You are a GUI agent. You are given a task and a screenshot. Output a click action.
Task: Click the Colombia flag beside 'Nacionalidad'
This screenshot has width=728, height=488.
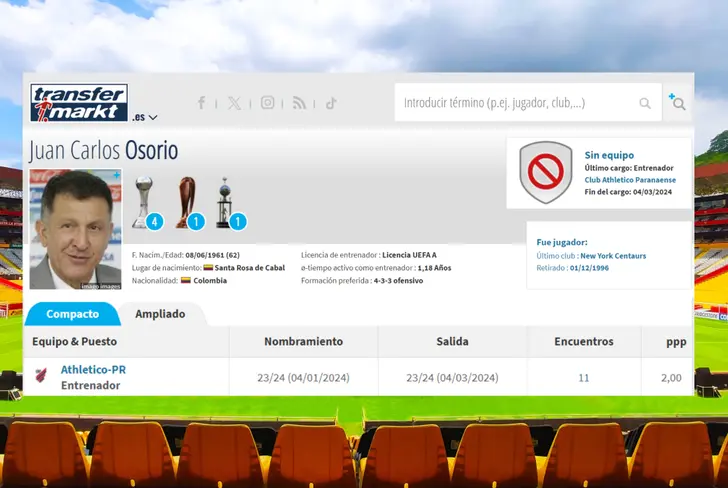[186, 280]
